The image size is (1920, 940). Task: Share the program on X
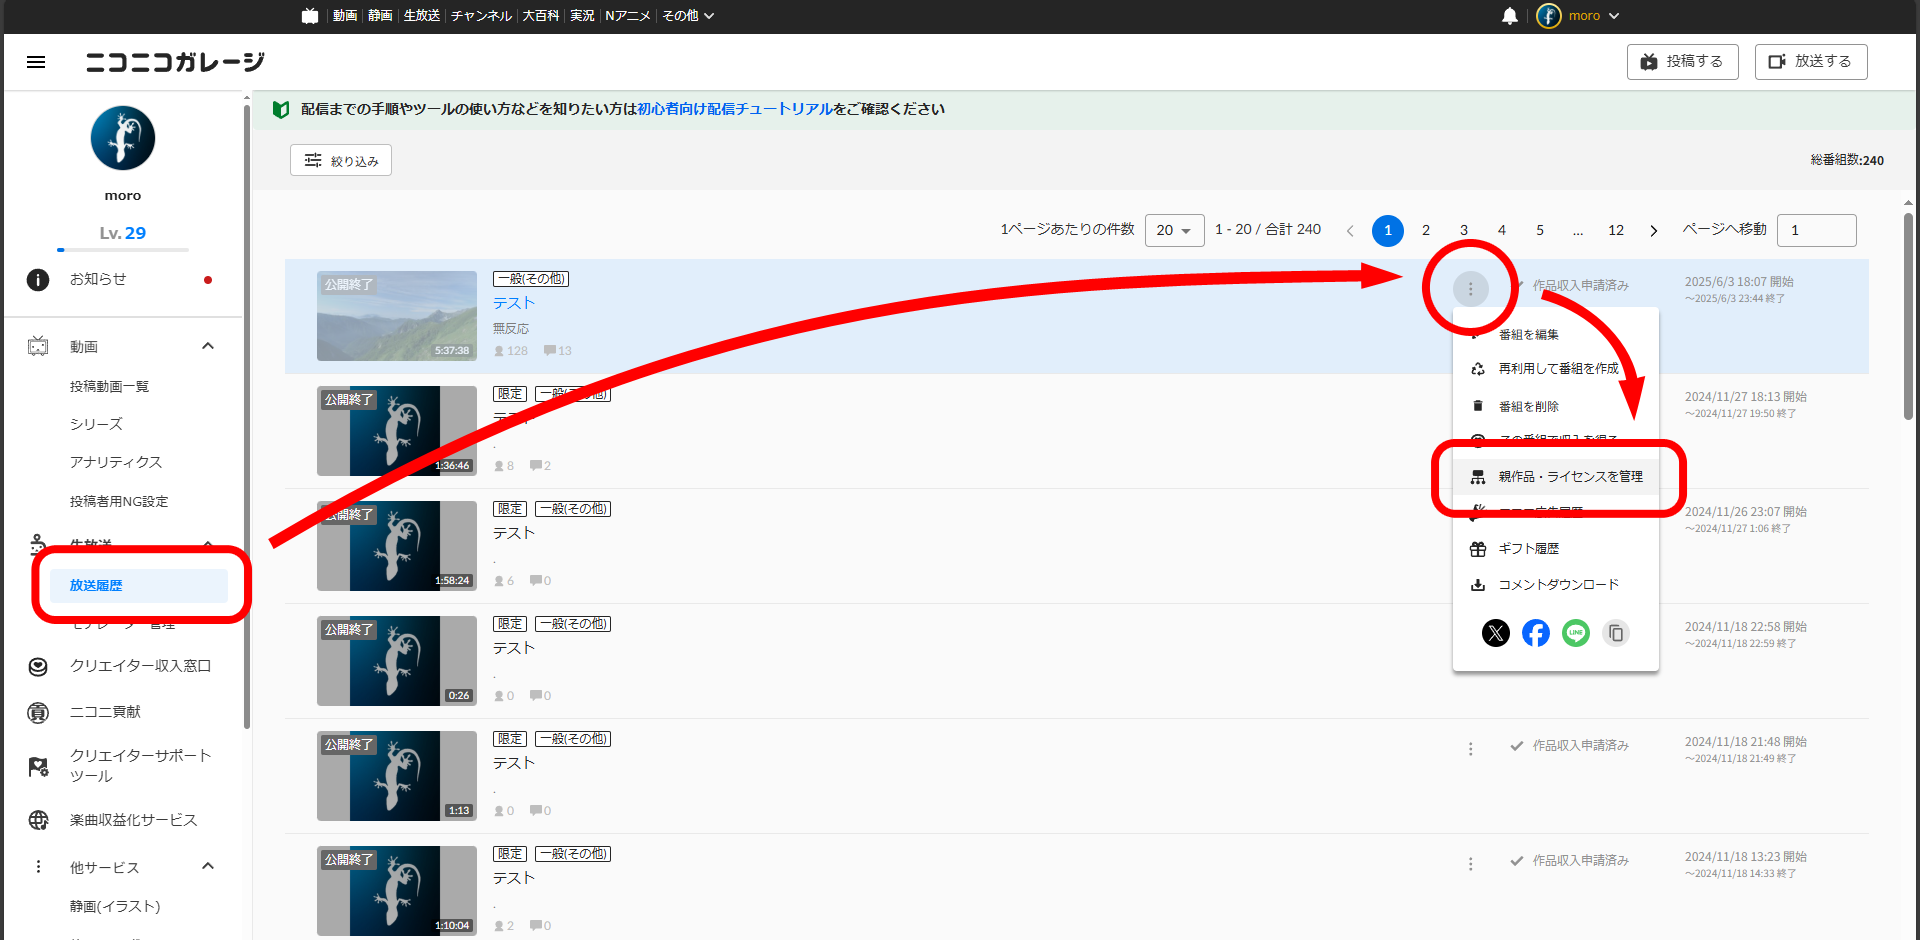click(1495, 633)
